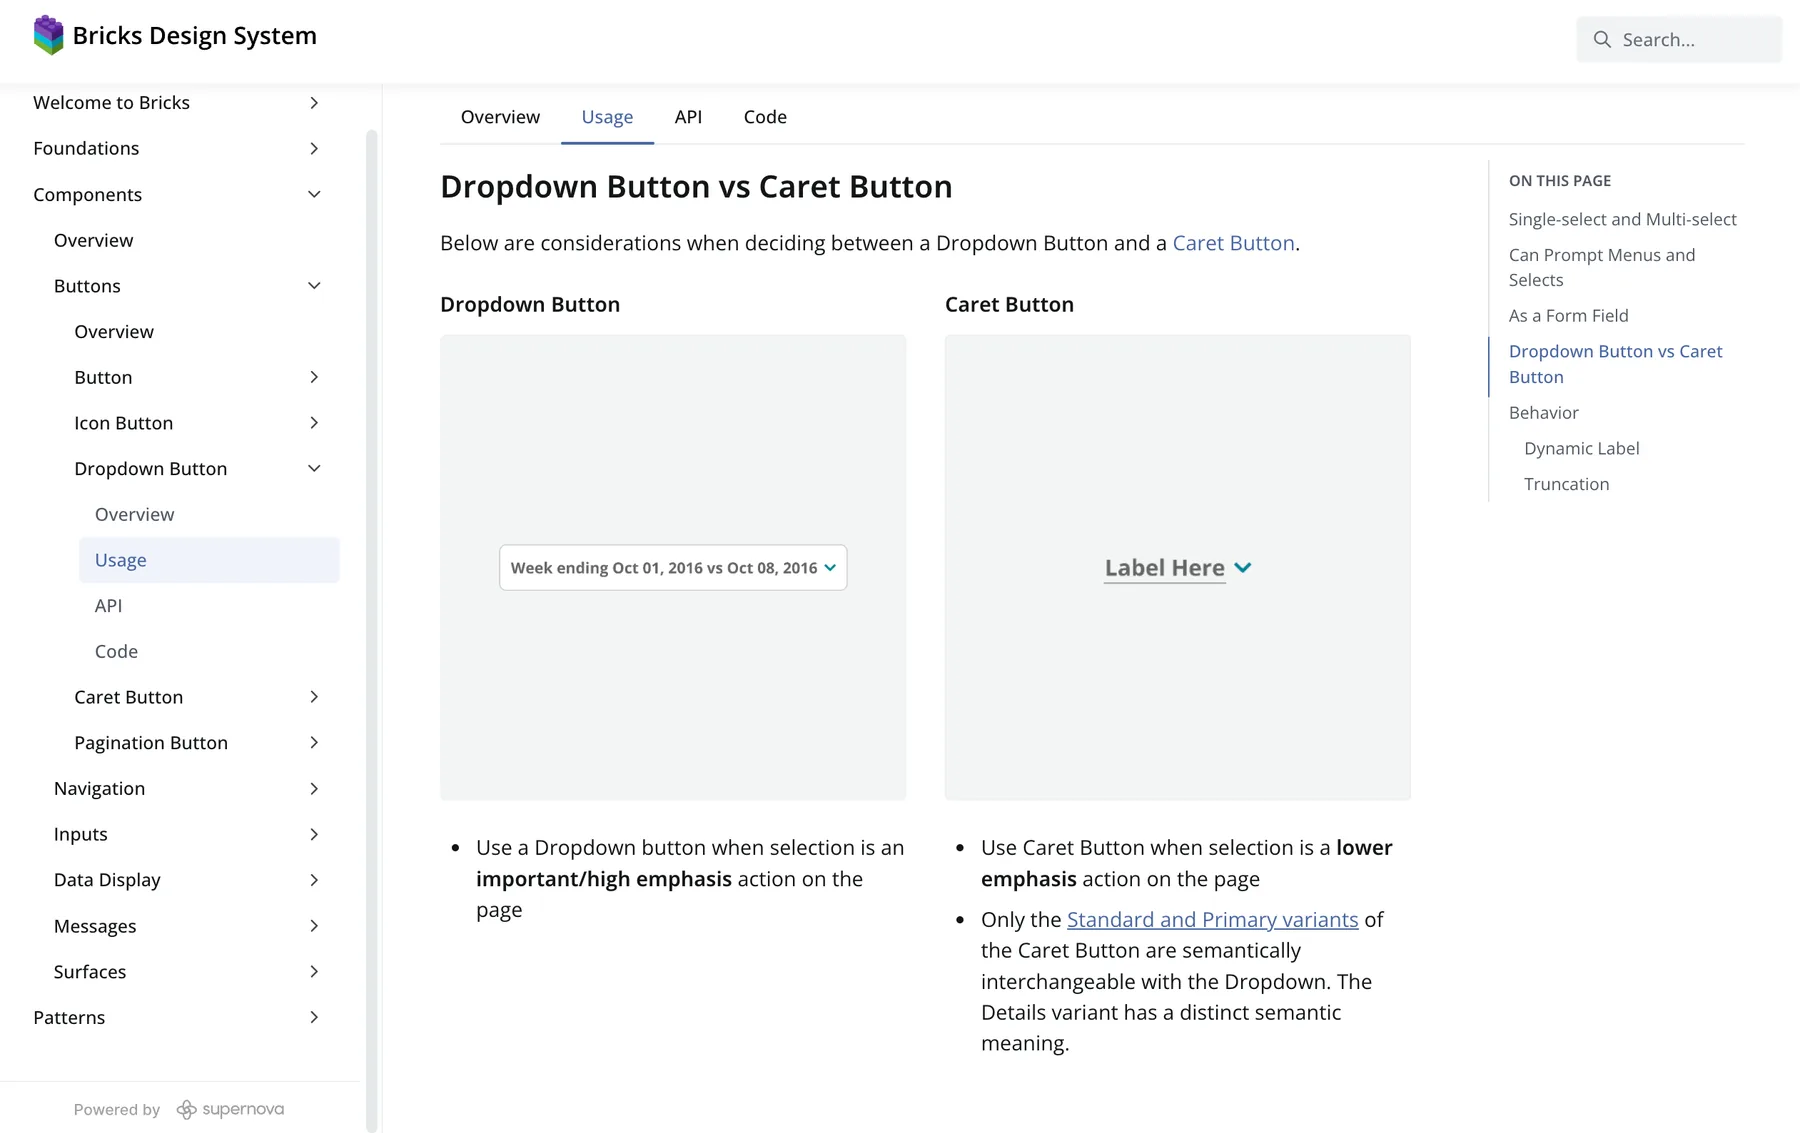
Task: Open Code under Dropdown Button sidebar
Action: (116, 652)
